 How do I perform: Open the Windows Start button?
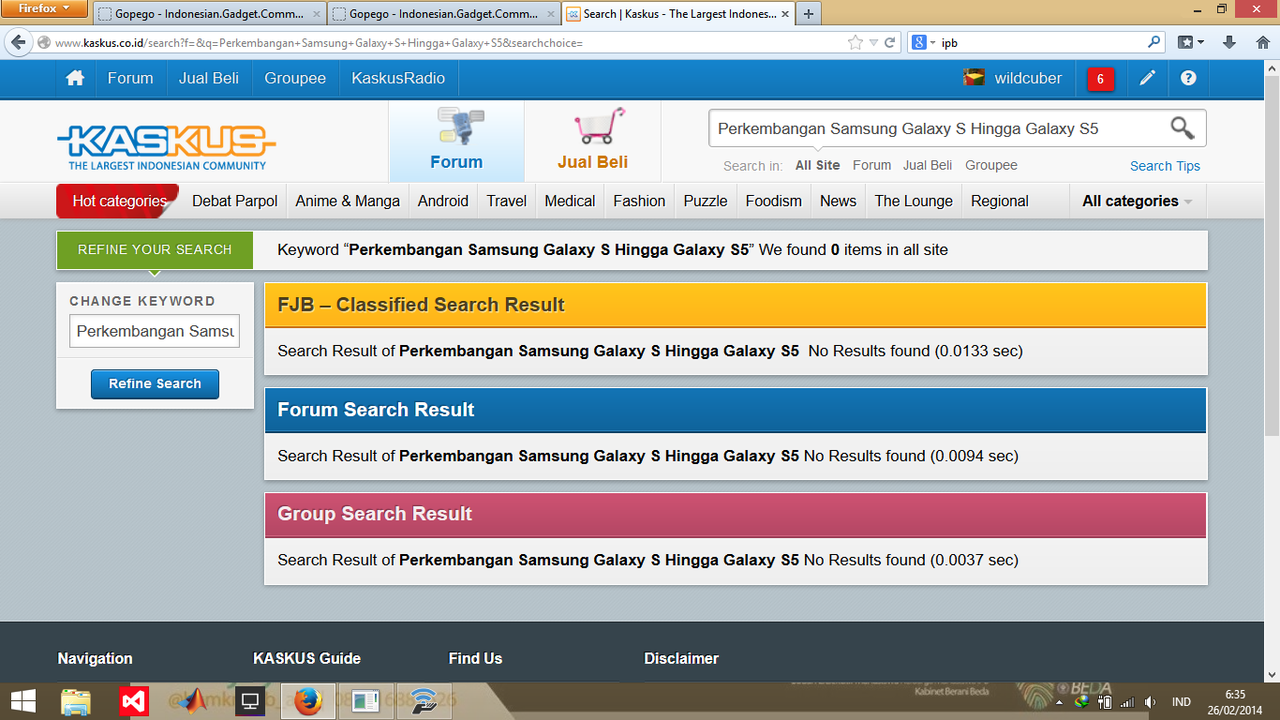23,701
